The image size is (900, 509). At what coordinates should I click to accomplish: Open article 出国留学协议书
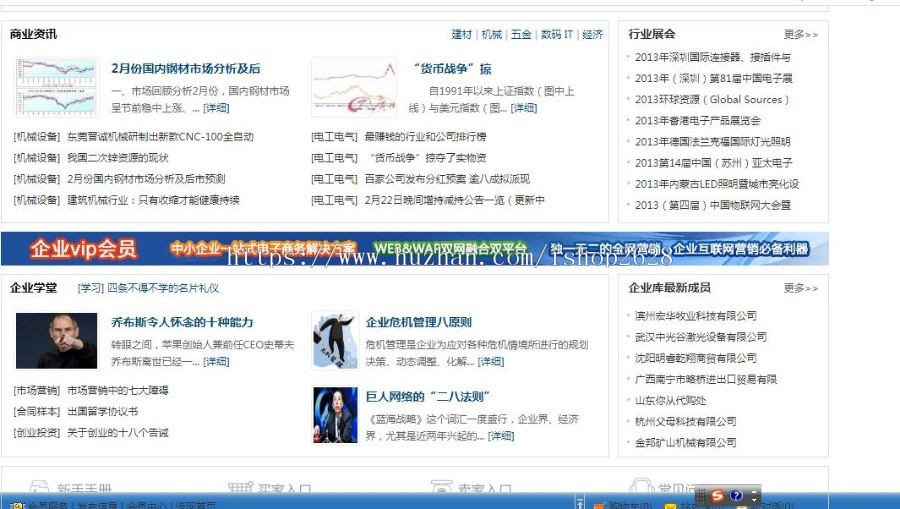pyautogui.click(x=103, y=411)
